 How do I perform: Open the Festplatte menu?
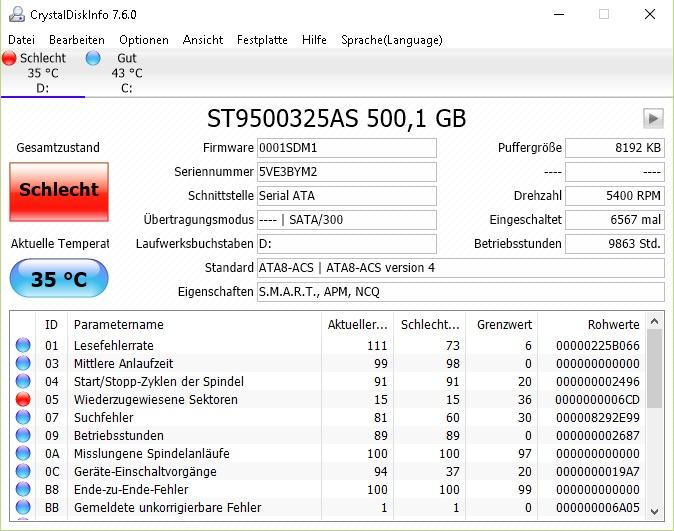262,40
